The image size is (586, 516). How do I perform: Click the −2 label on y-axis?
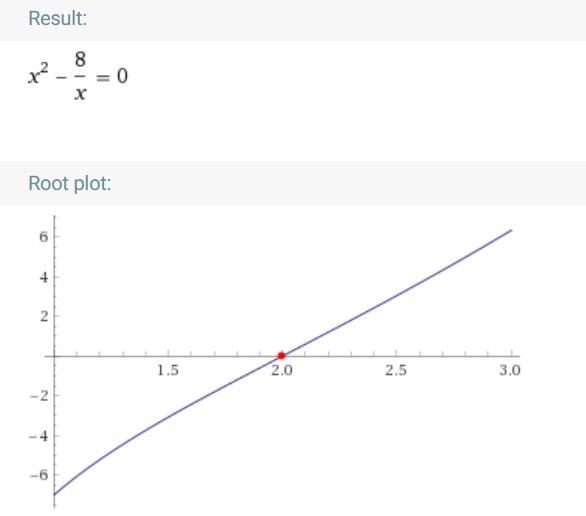click(x=39, y=396)
